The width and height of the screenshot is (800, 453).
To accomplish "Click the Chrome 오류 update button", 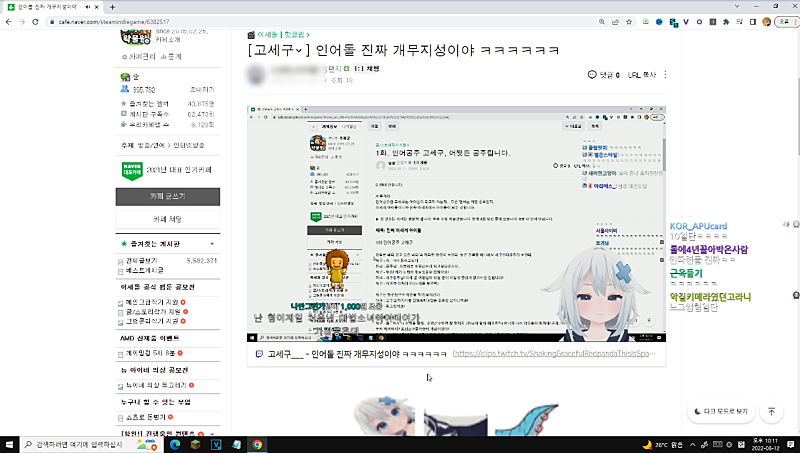I will coord(786,22).
